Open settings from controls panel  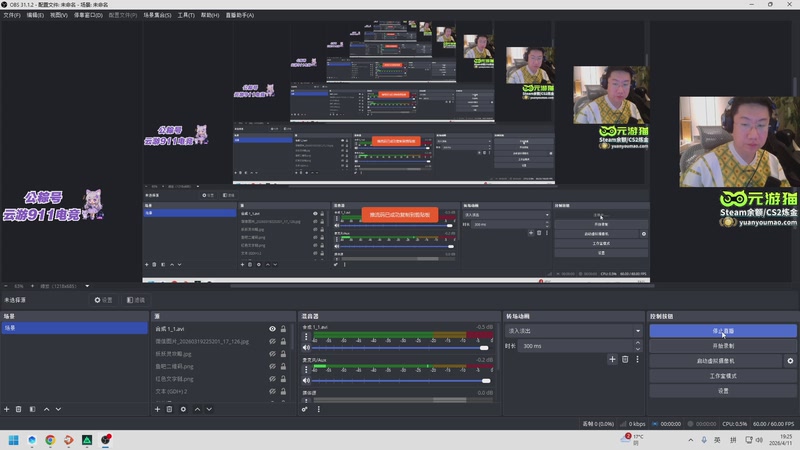pos(723,391)
